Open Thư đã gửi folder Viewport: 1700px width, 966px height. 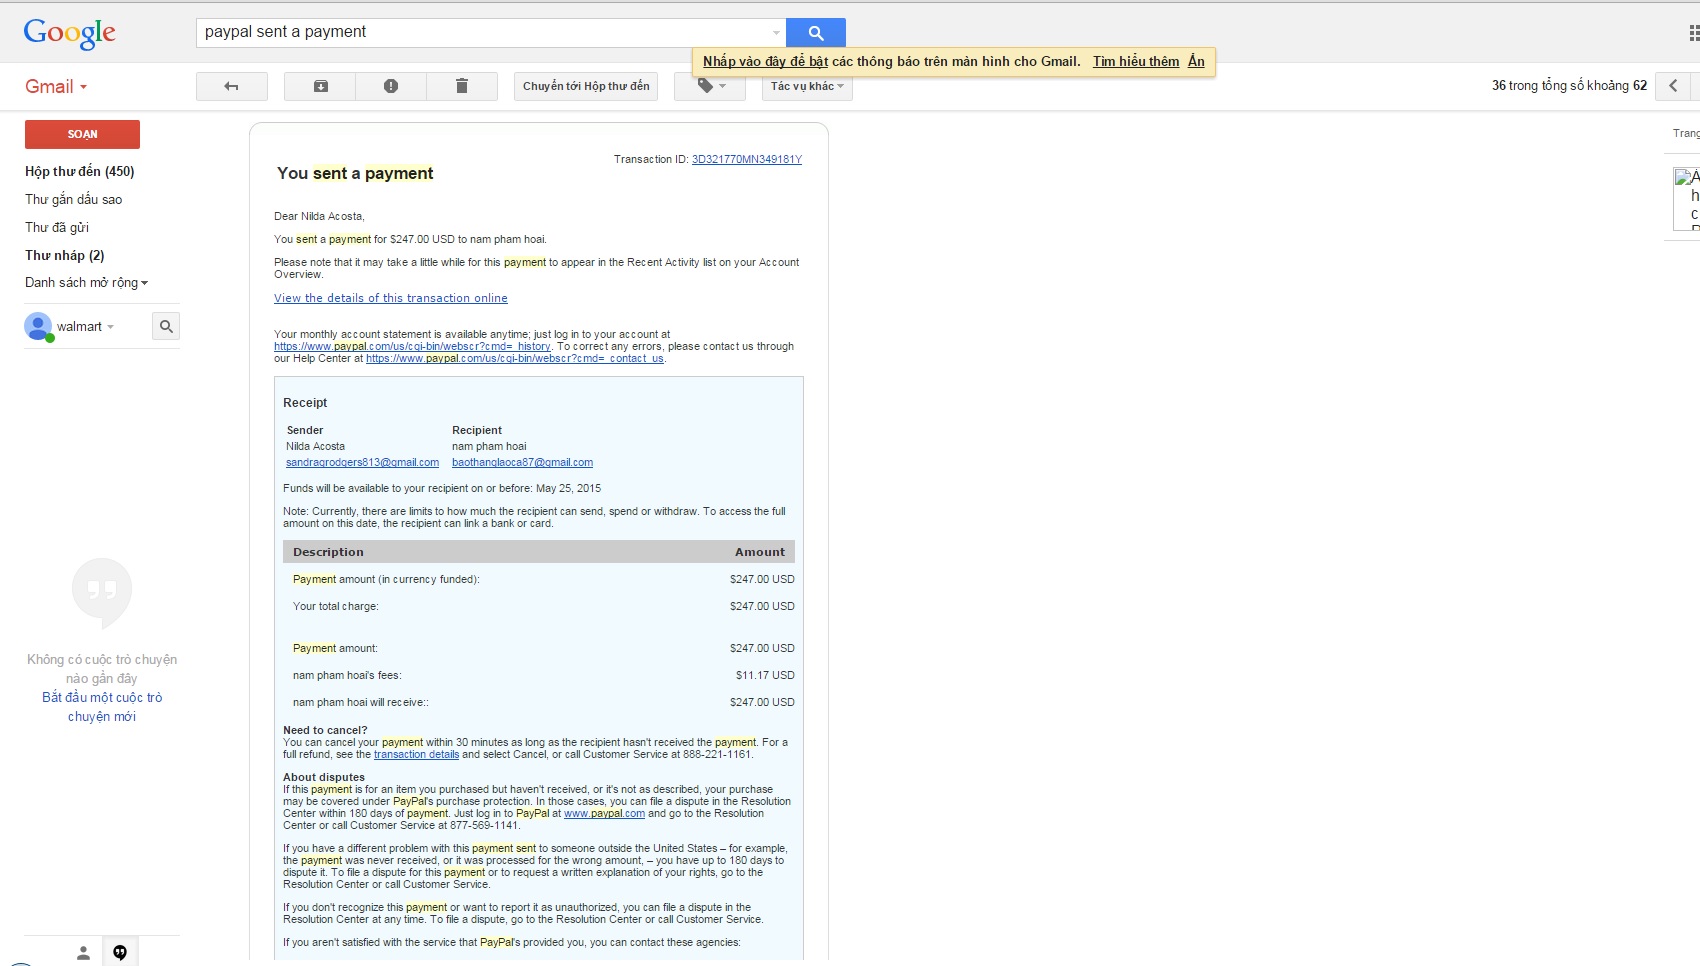[x=57, y=228]
